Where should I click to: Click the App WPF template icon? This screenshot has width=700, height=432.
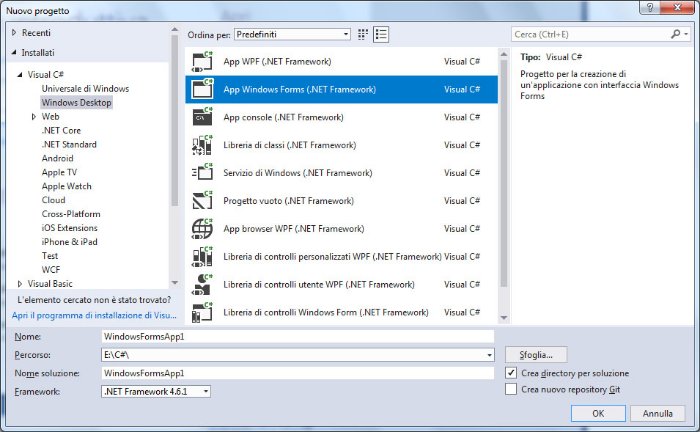click(202, 62)
